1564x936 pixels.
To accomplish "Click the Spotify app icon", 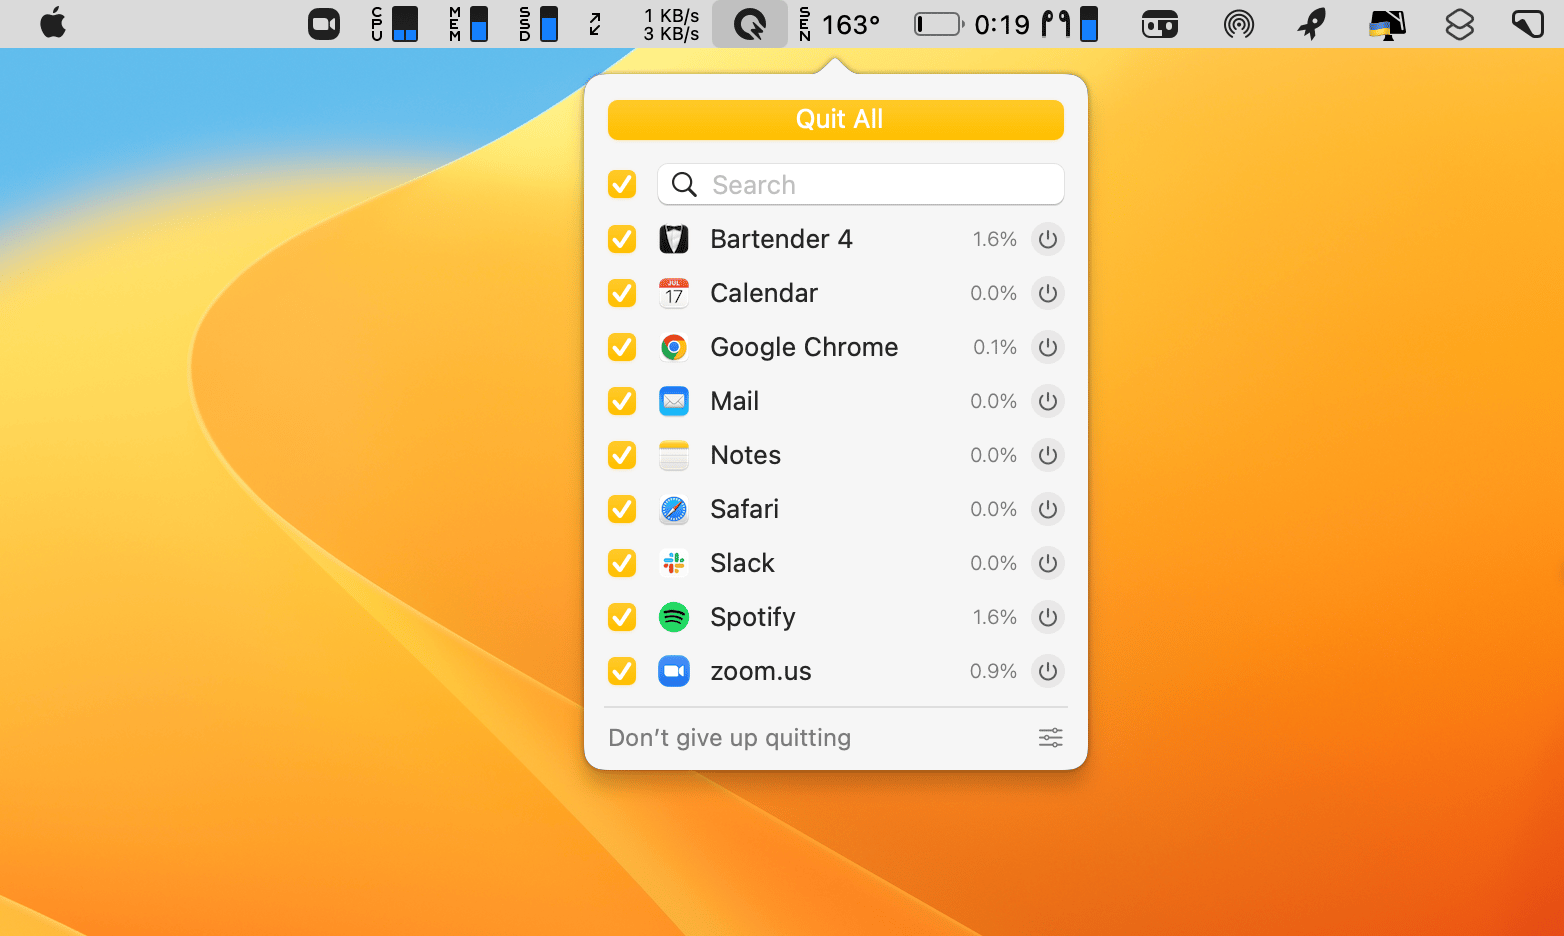I will point(674,617).
